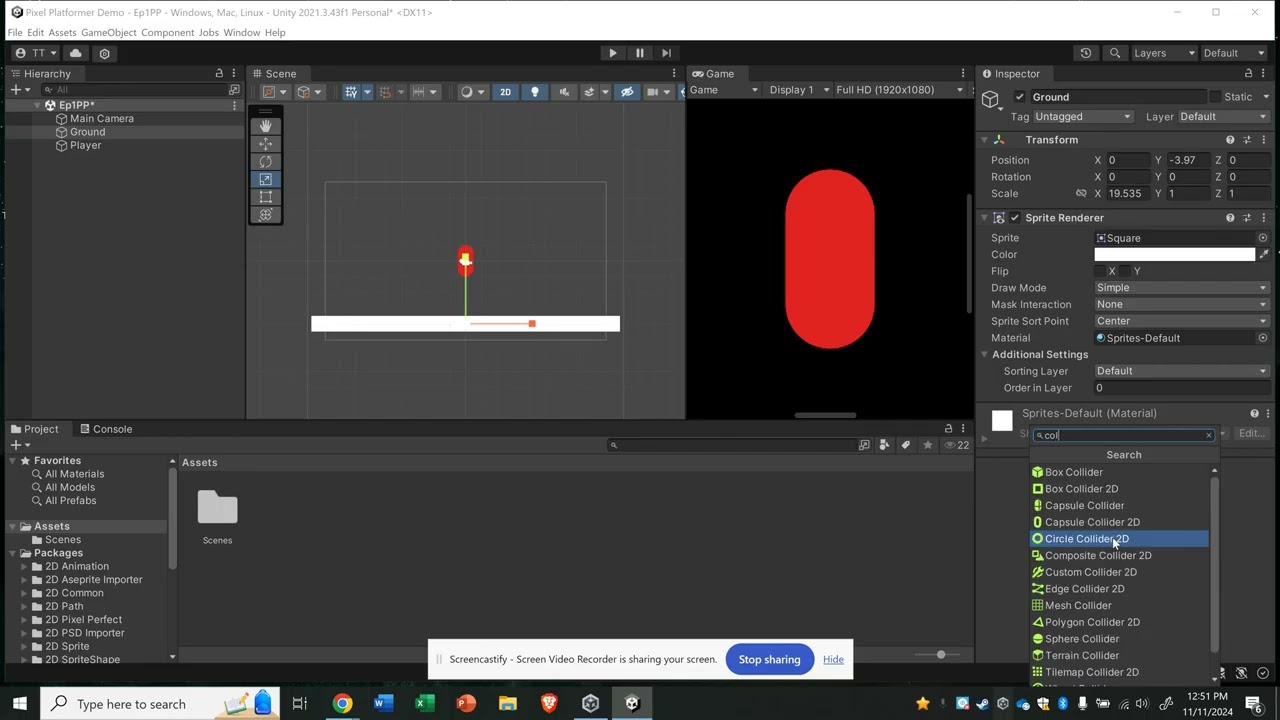Open the Unity Cloud icon
The height and width of the screenshot is (720, 1280).
[x=76, y=53]
